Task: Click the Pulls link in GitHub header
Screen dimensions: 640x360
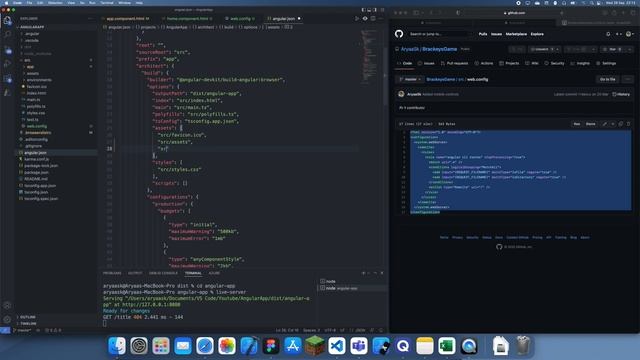Action: [483, 34]
